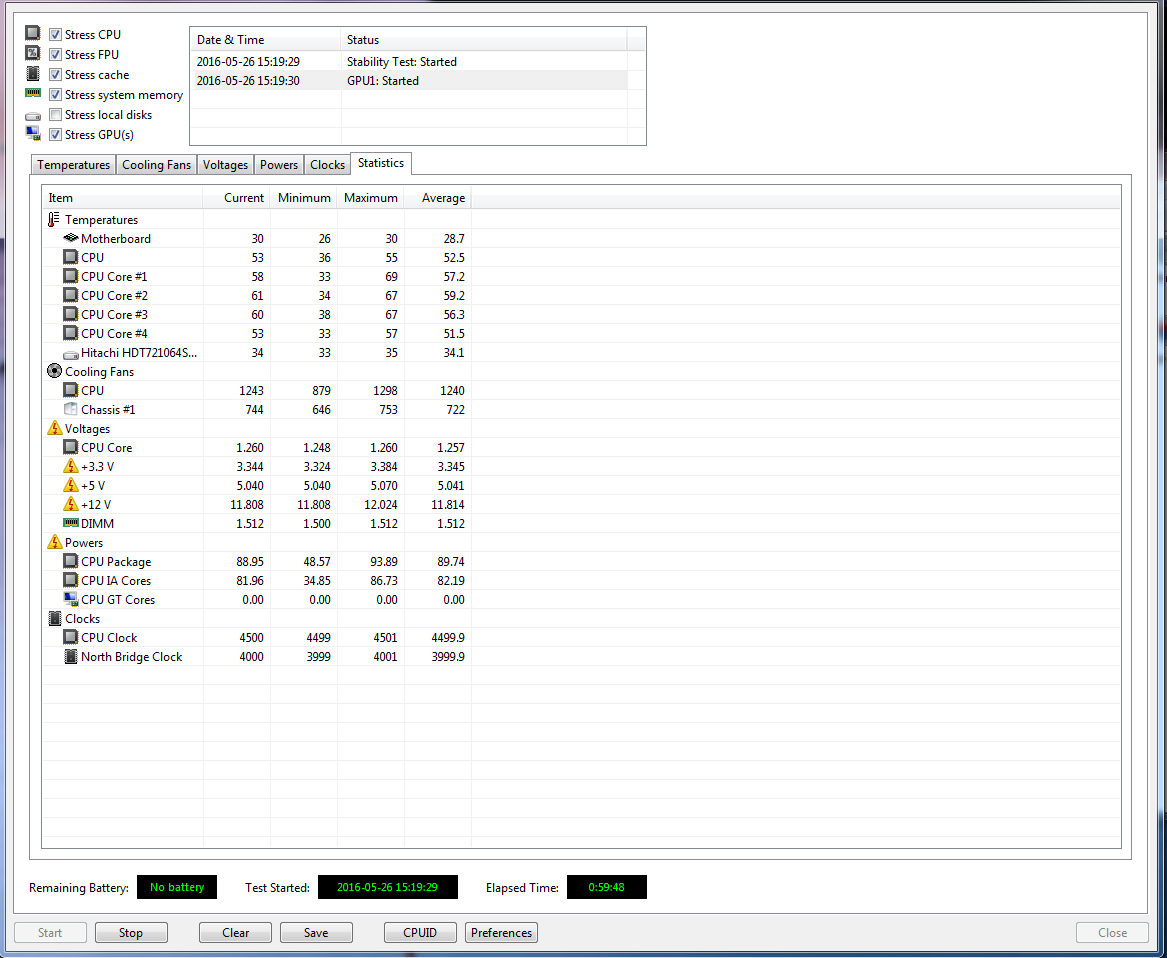Click the Test Started timestamp field
The image size is (1167, 958).
pos(388,887)
